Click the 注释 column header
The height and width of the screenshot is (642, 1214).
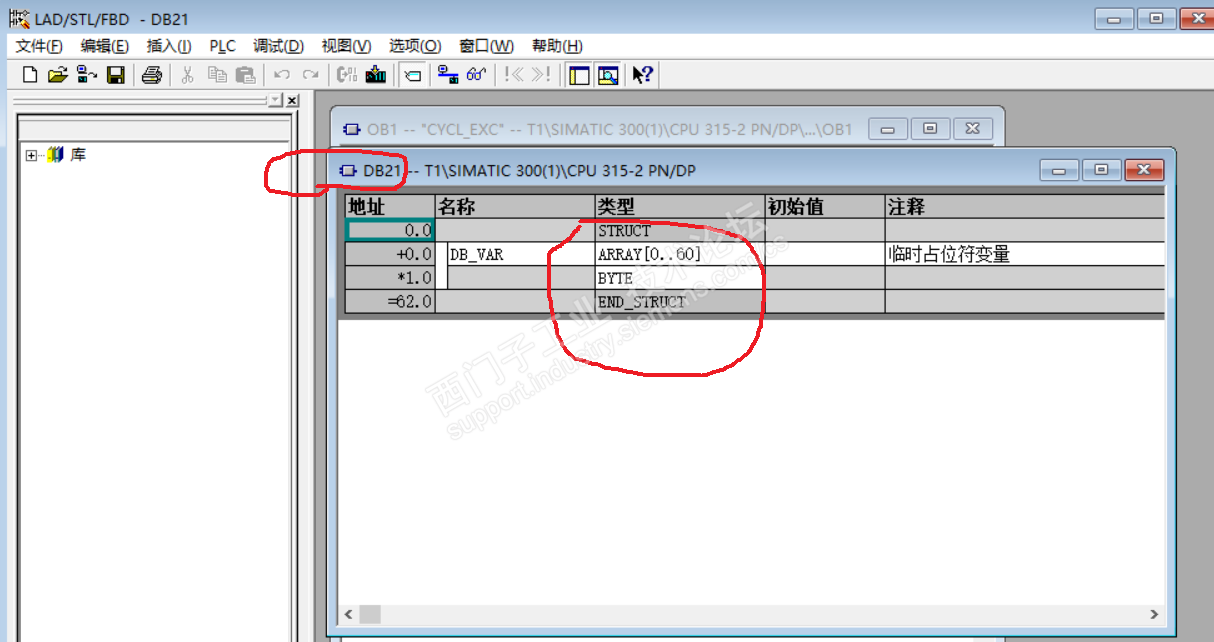tap(1025, 206)
